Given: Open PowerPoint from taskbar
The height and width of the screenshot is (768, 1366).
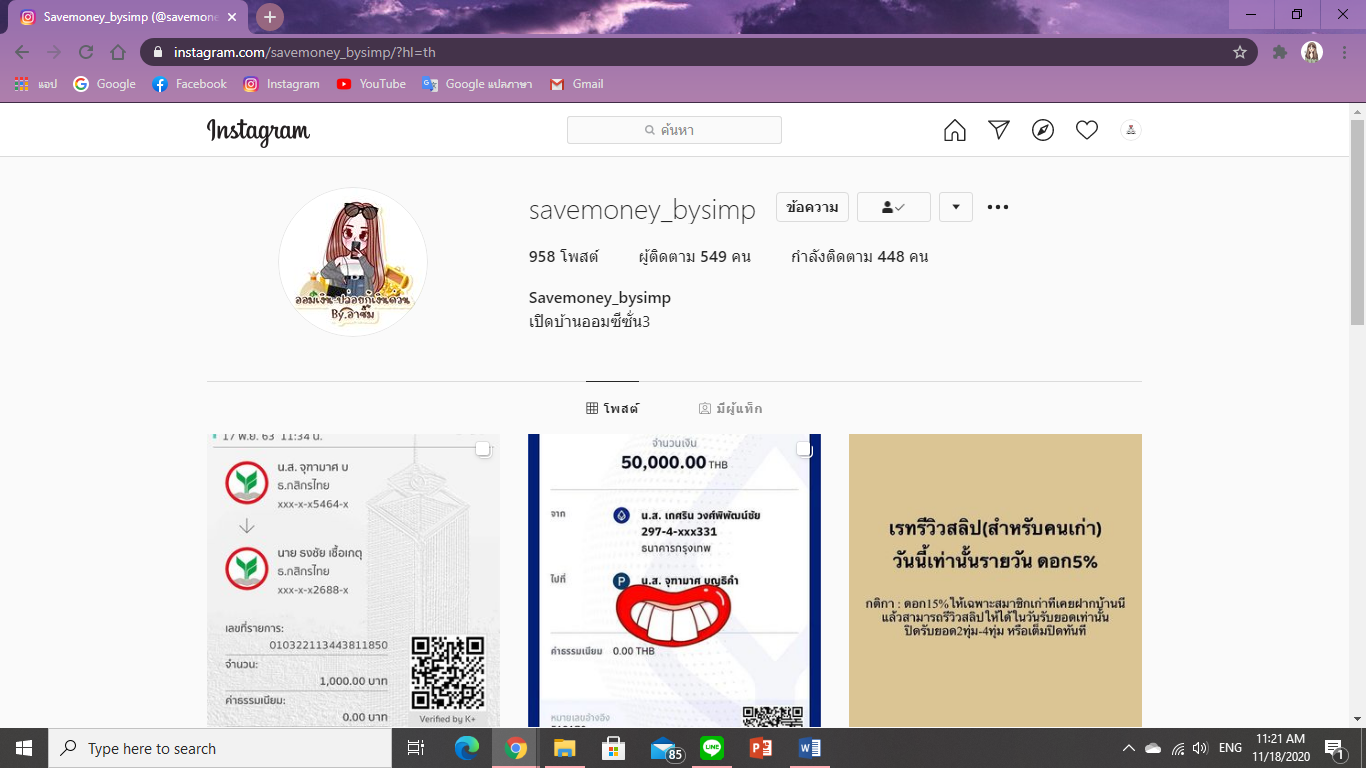Looking at the screenshot, I should (761, 748).
